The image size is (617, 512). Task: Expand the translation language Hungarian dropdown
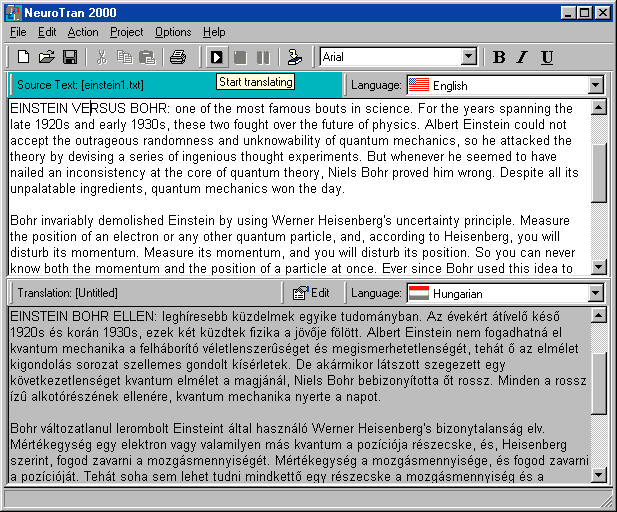point(596,293)
